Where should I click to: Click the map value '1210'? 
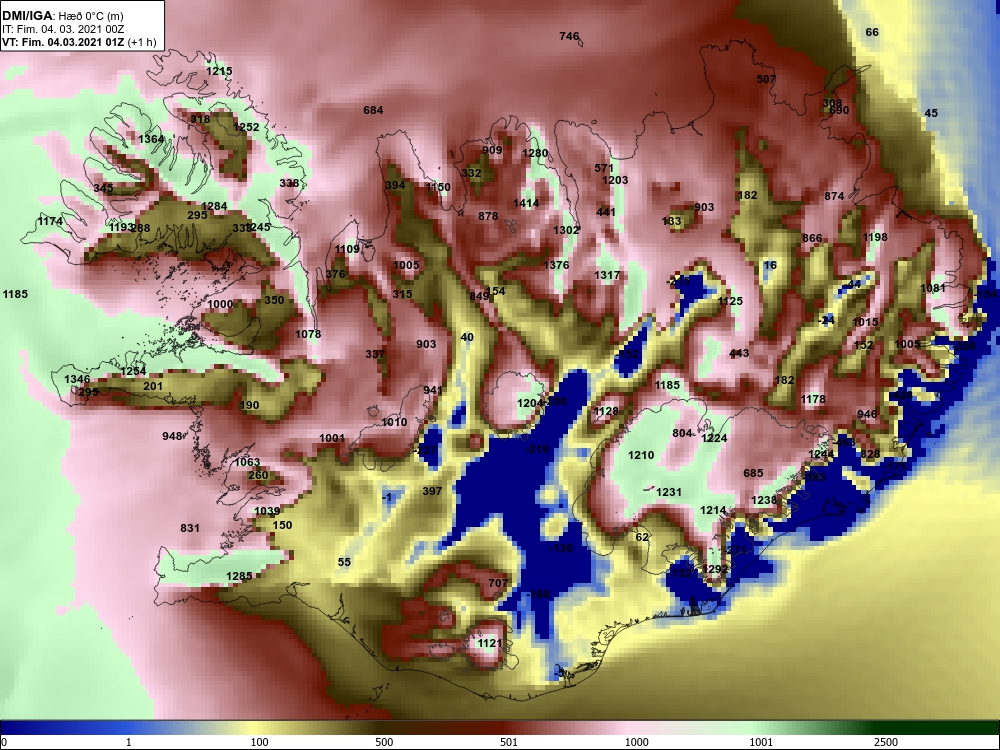pos(641,455)
